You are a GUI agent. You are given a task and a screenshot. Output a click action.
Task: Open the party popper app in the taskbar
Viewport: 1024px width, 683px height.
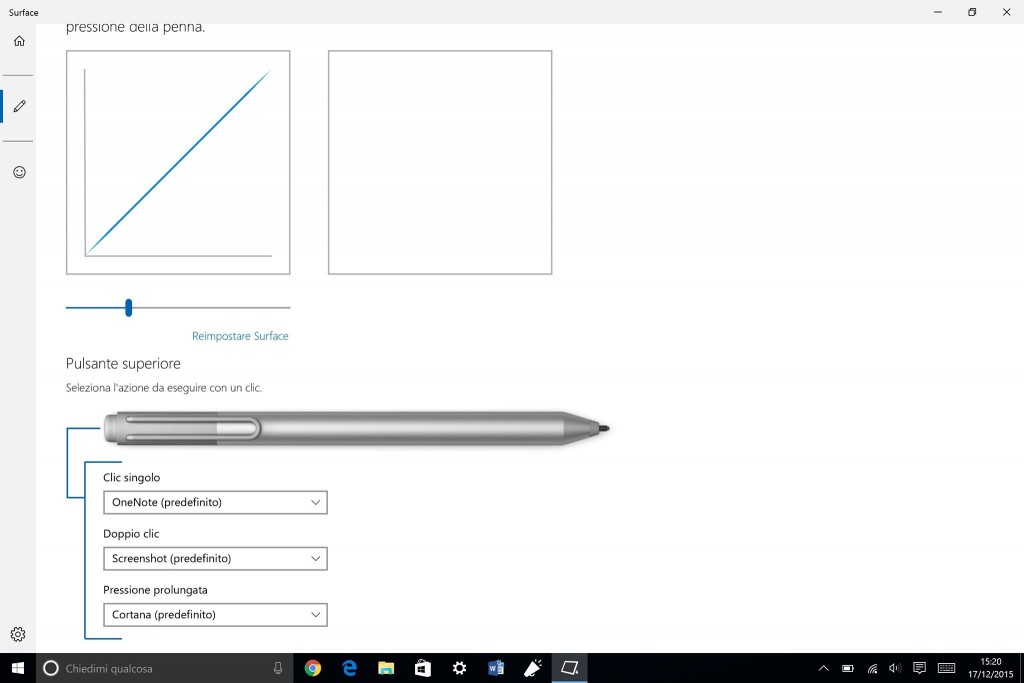click(x=533, y=668)
